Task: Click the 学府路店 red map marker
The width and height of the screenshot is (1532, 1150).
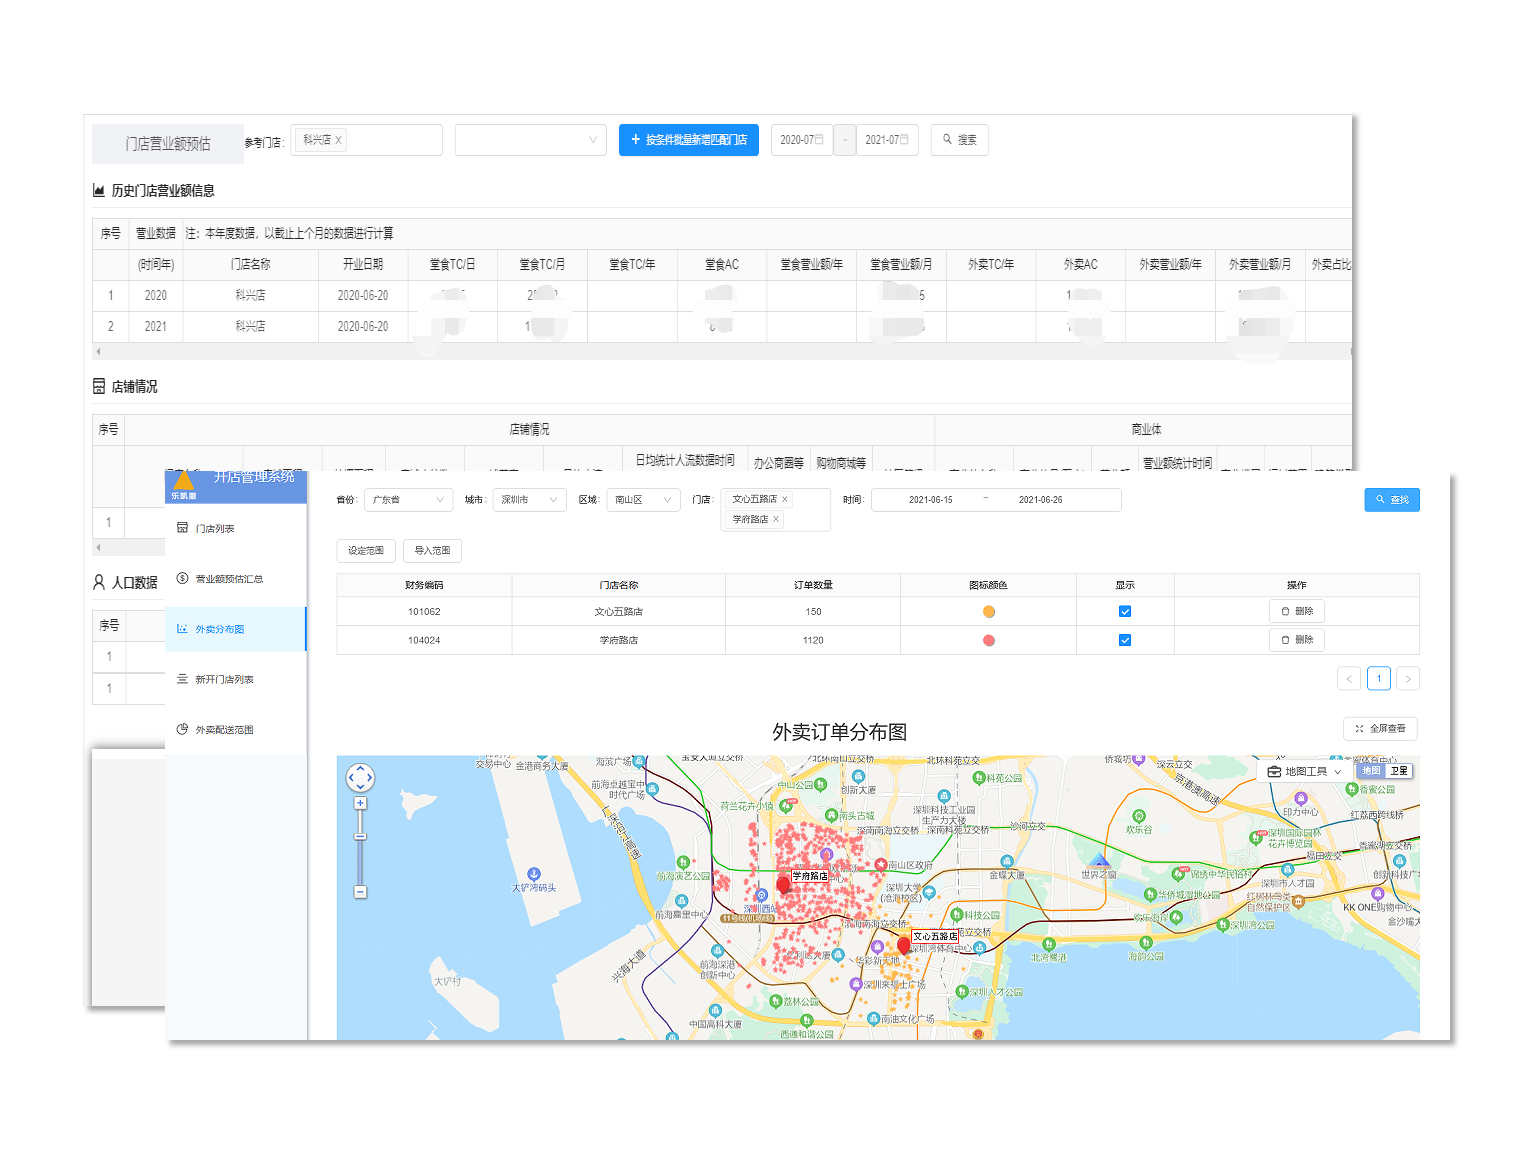Action: click(x=783, y=885)
